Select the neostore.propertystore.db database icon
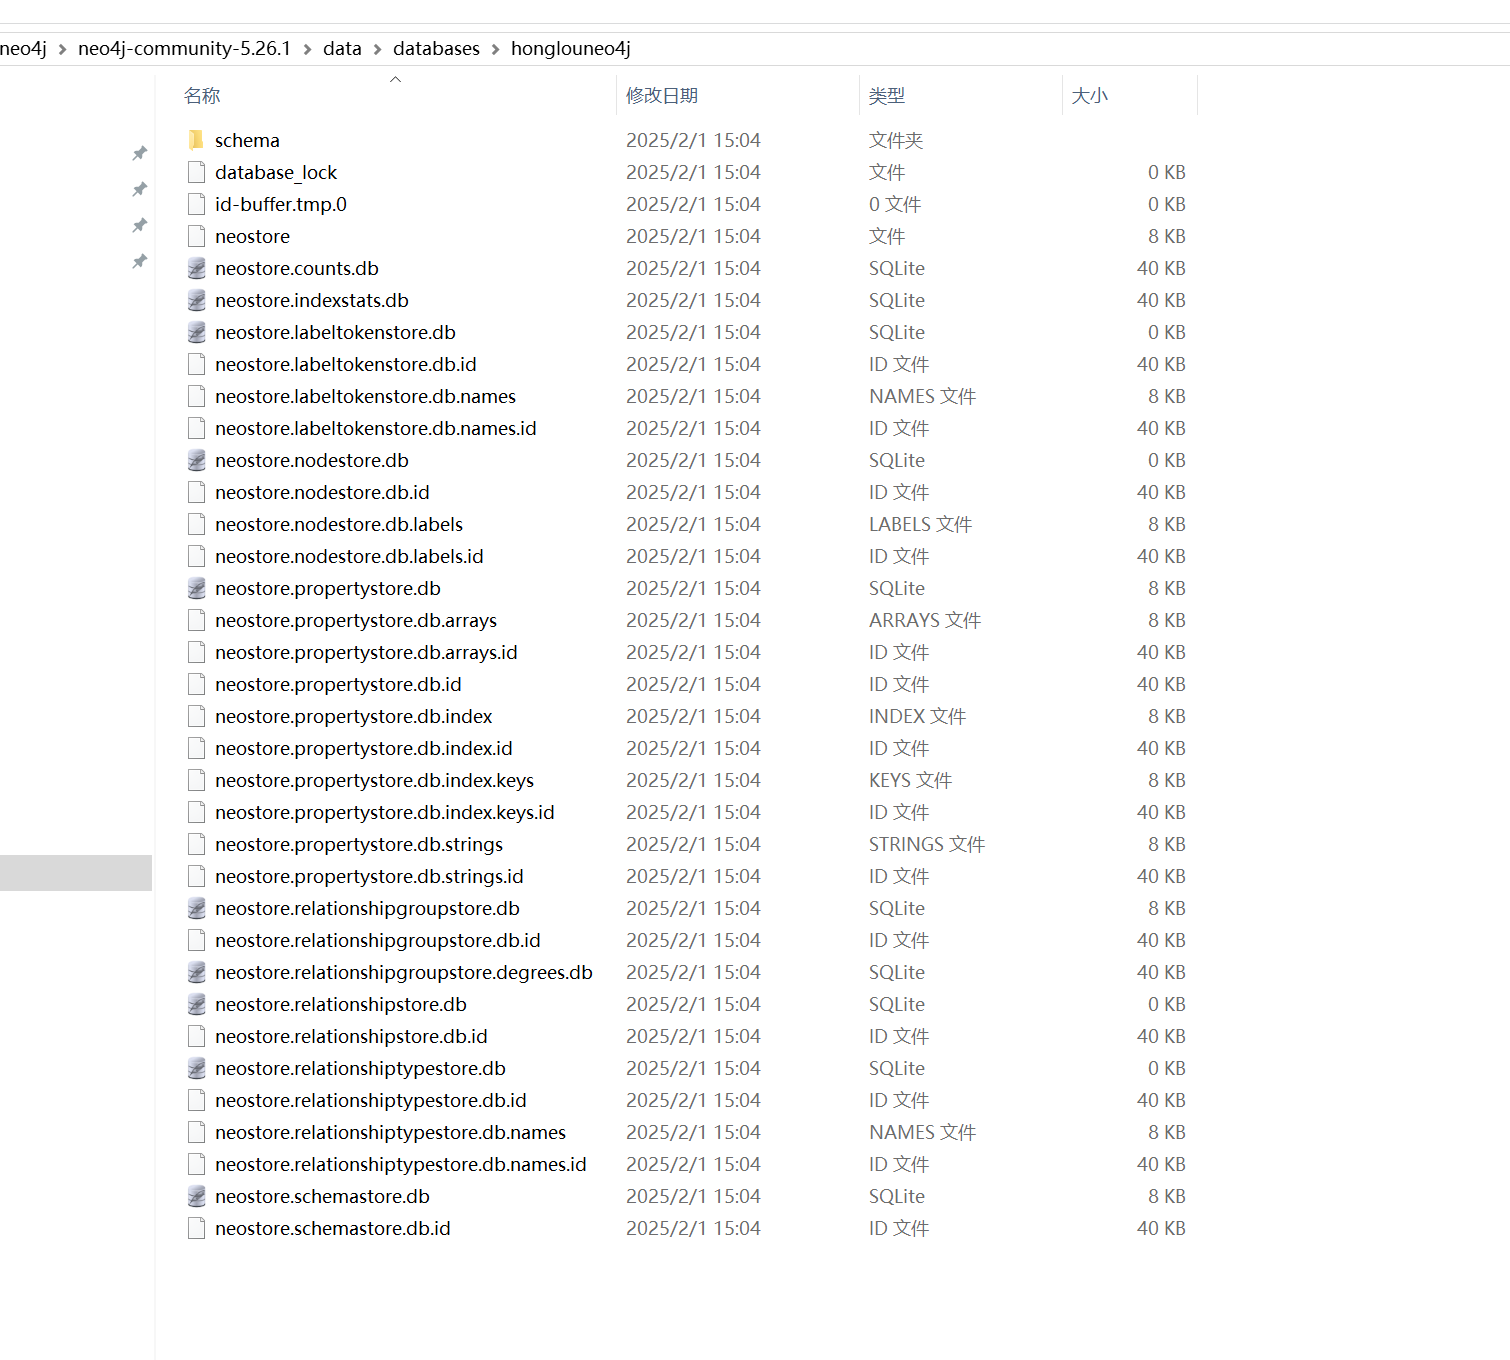This screenshot has width=1510, height=1360. click(x=196, y=588)
